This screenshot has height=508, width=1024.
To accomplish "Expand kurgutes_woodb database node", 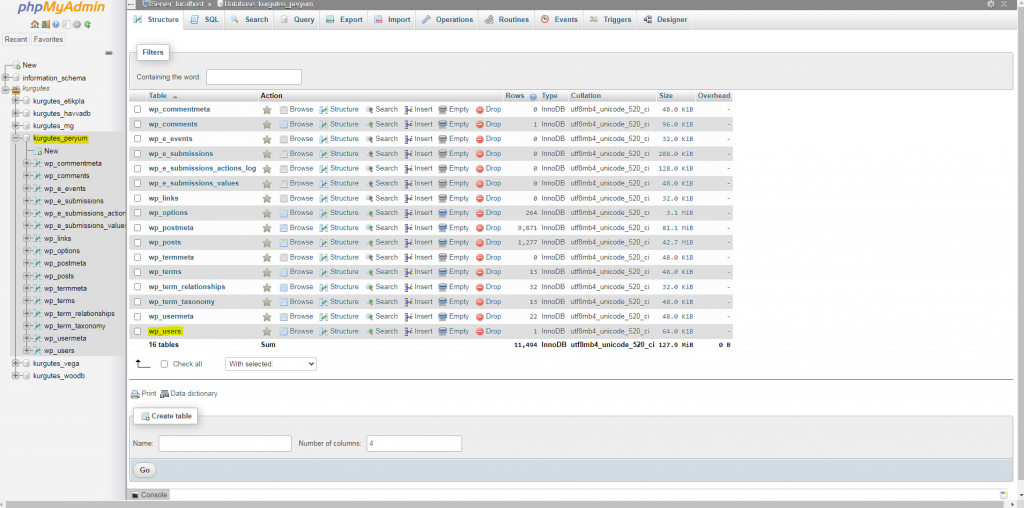I will point(16,375).
